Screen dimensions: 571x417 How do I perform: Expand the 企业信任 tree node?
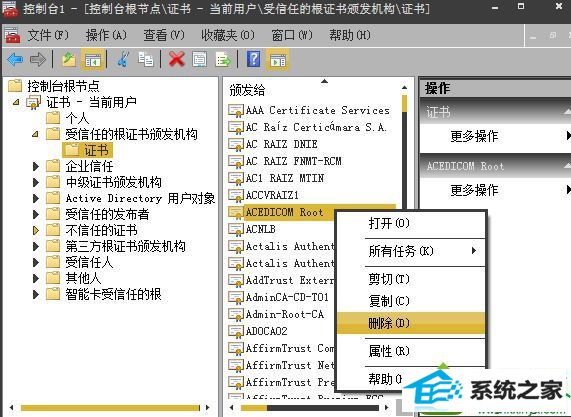pyautogui.click(x=36, y=166)
